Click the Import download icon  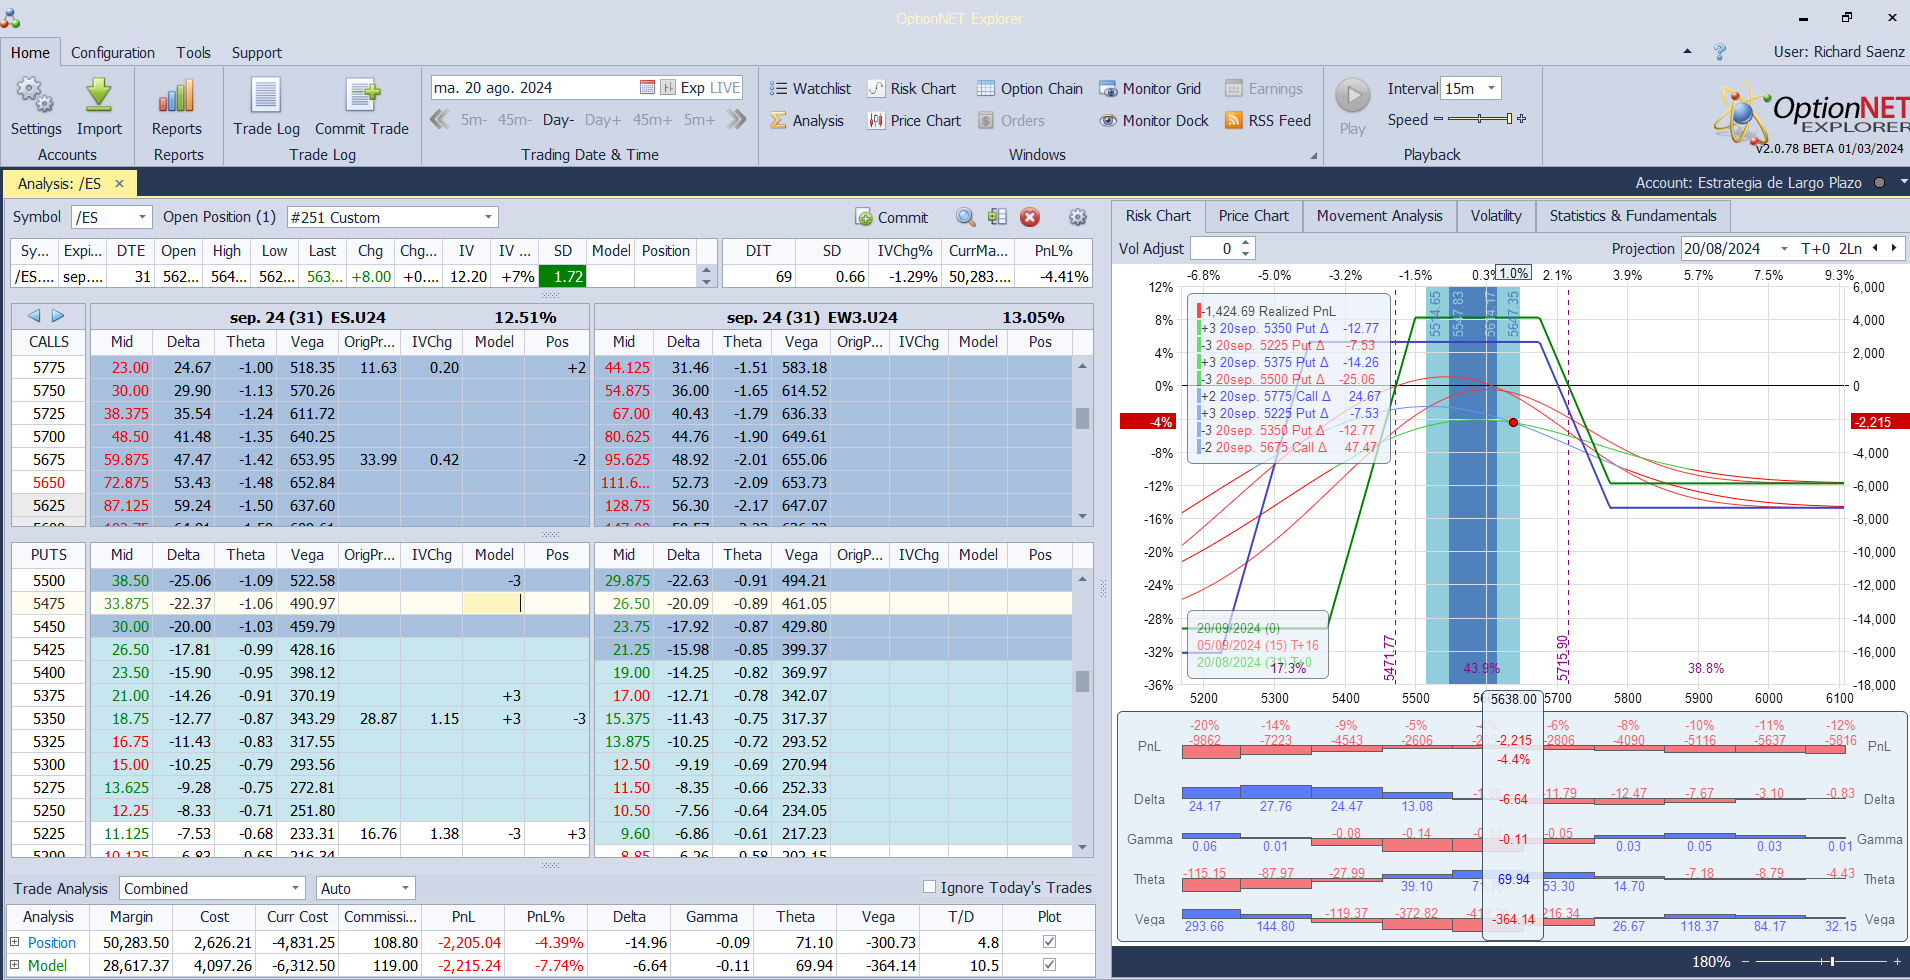99,96
